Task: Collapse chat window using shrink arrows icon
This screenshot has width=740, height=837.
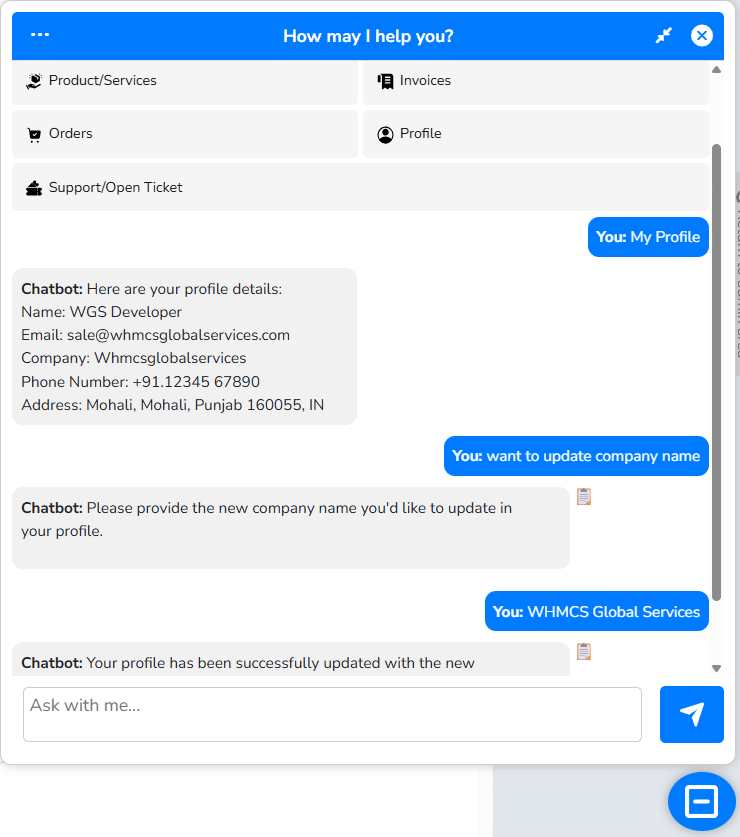Action: click(664, 36)
